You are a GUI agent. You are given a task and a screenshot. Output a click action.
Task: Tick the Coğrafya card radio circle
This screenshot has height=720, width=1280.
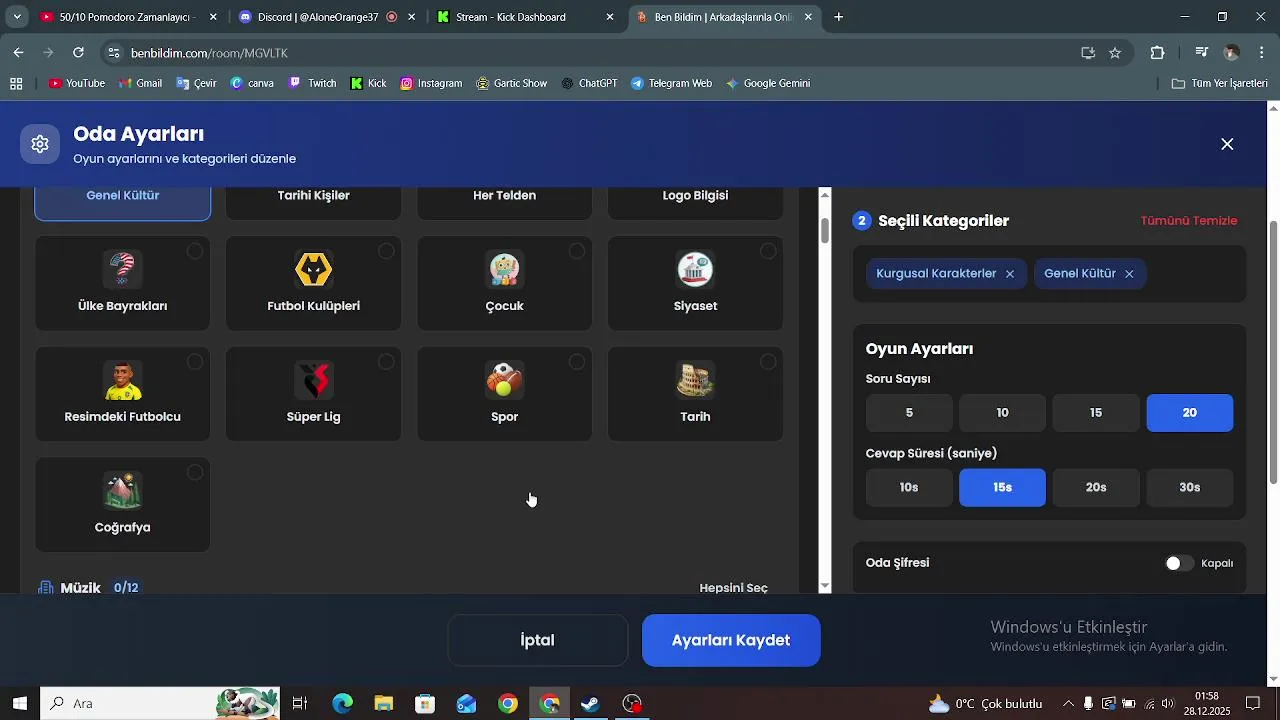pyautogui.click(x=195, y=472)
